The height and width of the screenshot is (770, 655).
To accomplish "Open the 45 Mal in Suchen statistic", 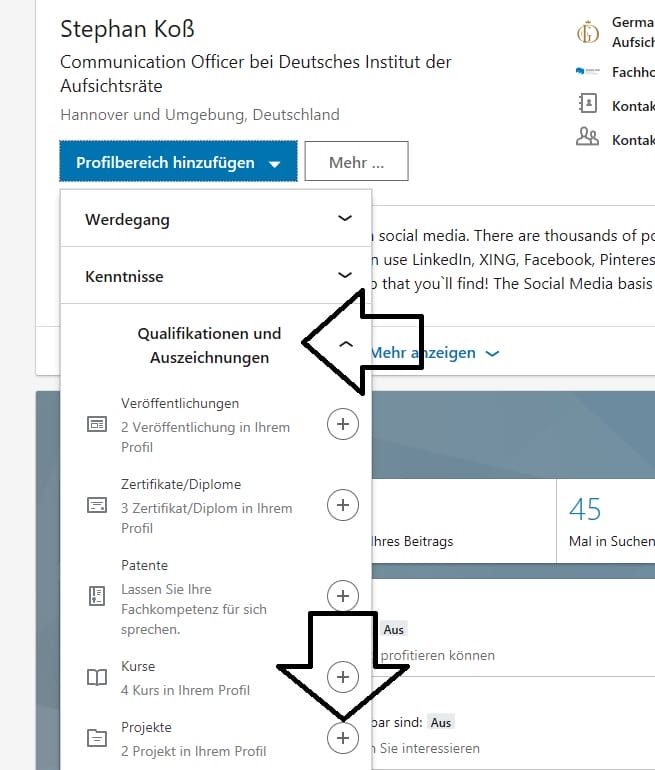I will [605, 521].
